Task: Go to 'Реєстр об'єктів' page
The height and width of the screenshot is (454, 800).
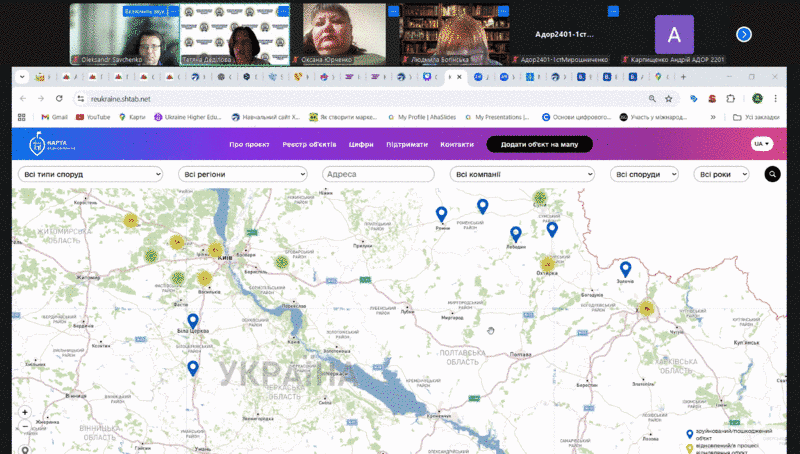Action: pos(309,144)
